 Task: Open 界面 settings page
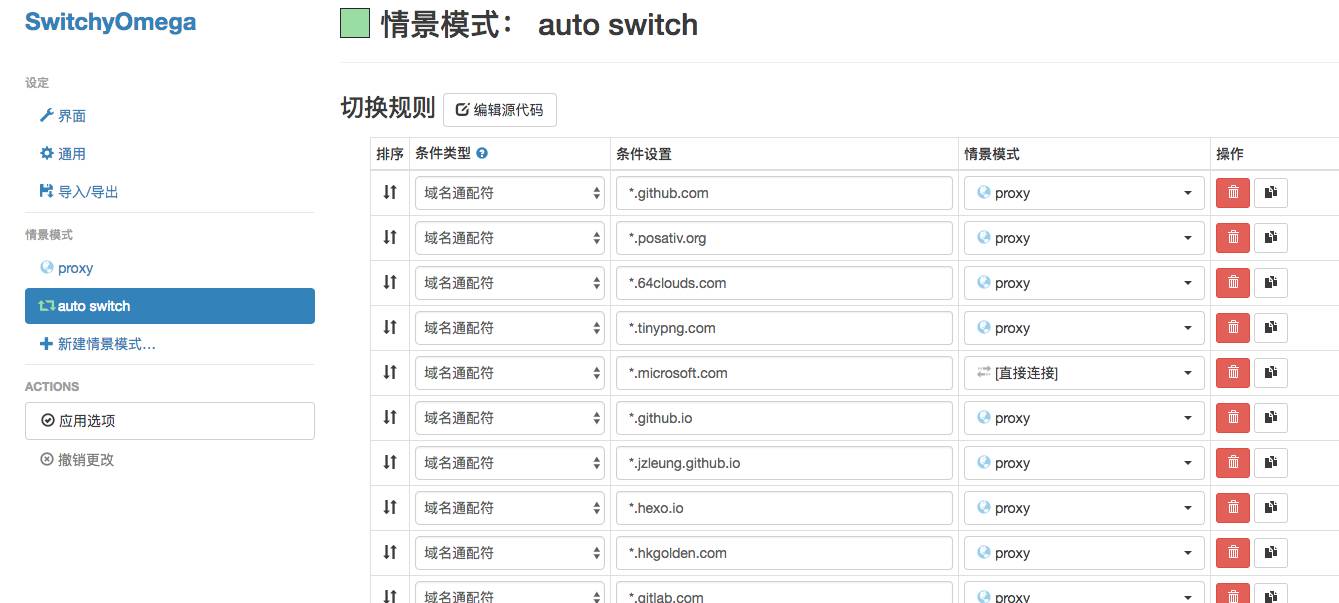(x=63, y=116)
